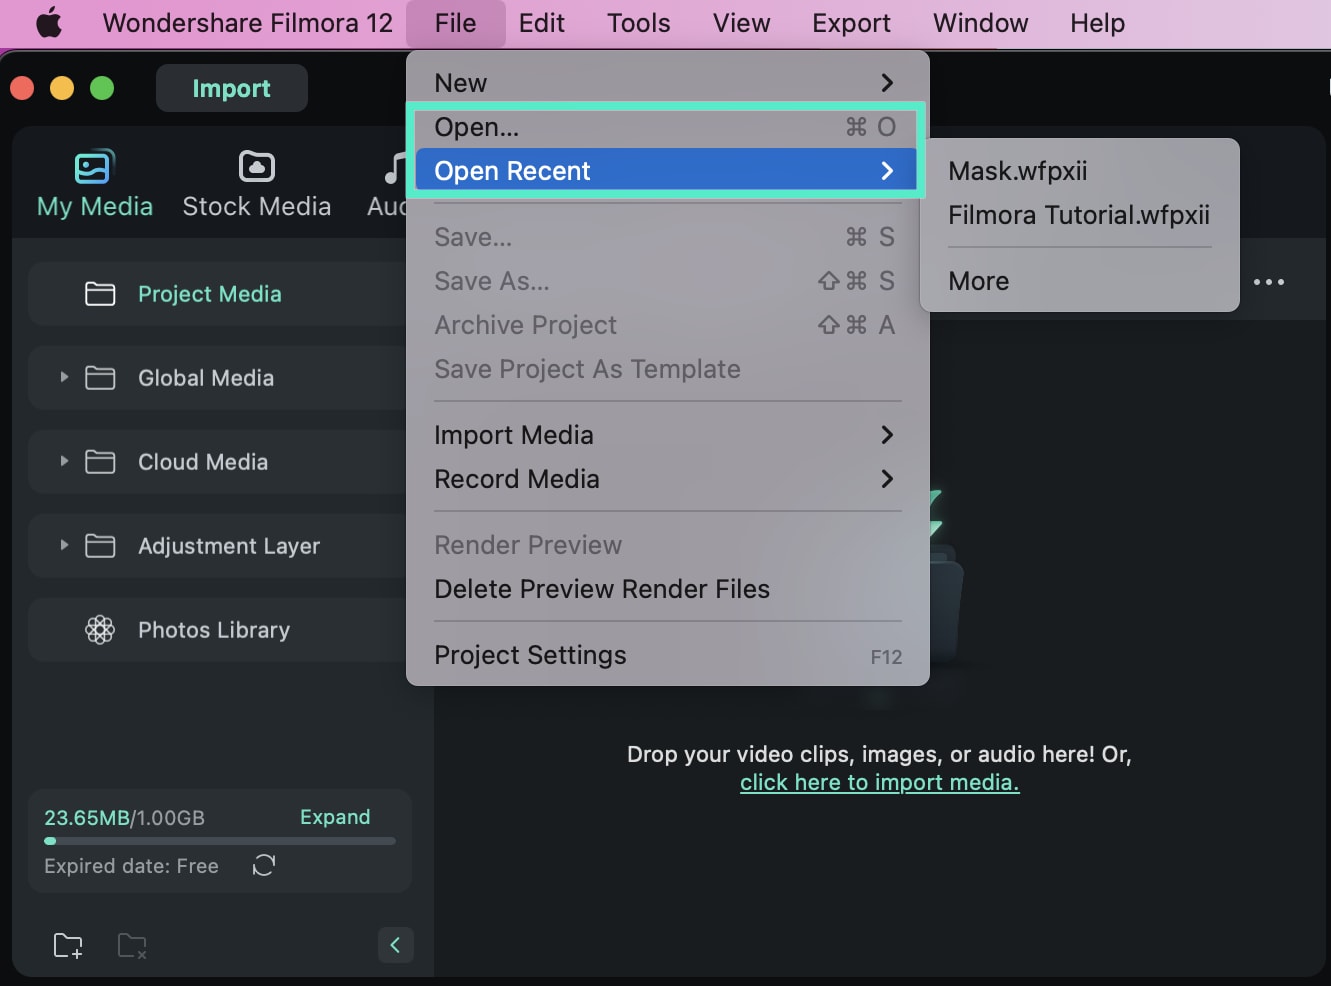Image resolution: width=1331 pixels, height=986 pixels.
Task: Select Delete Preview Render Files
Action: pyautogui.click(x=602, y=589)
